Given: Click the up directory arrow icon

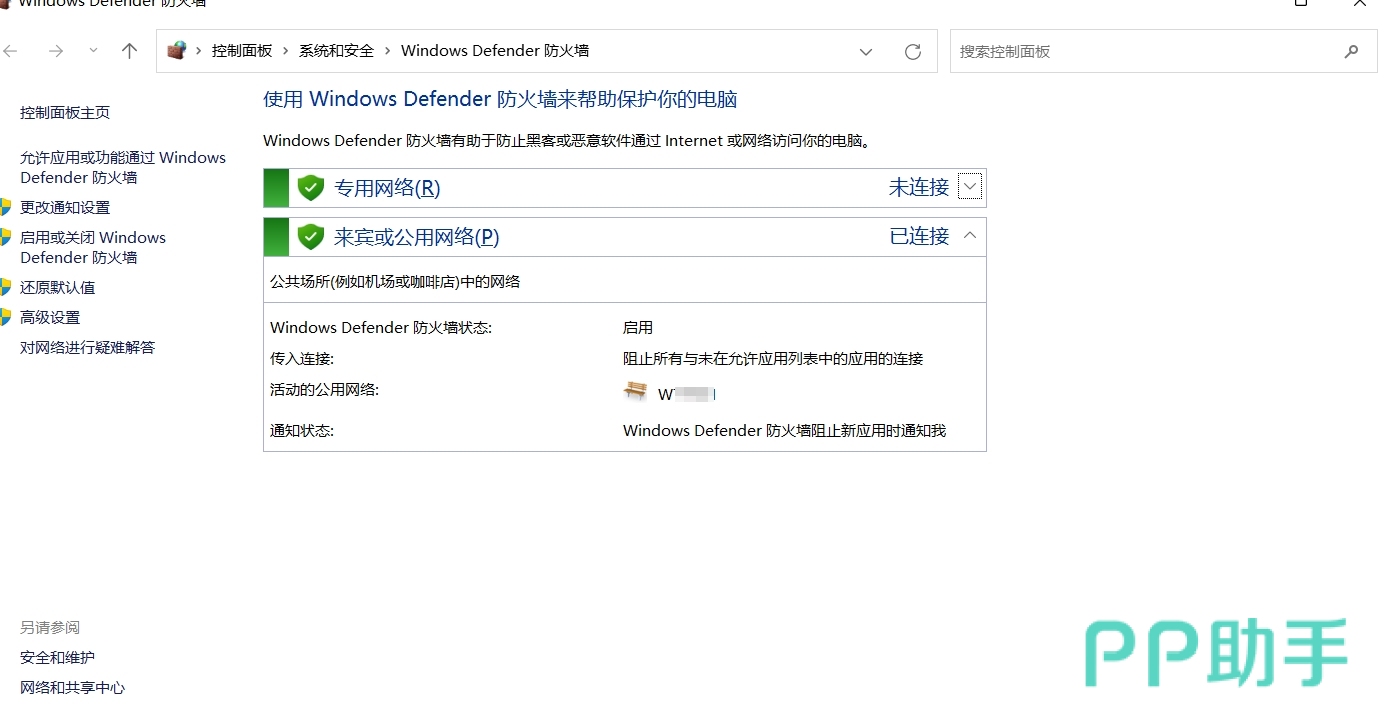Looking at the screenshot, I should (x=129, y=51).
